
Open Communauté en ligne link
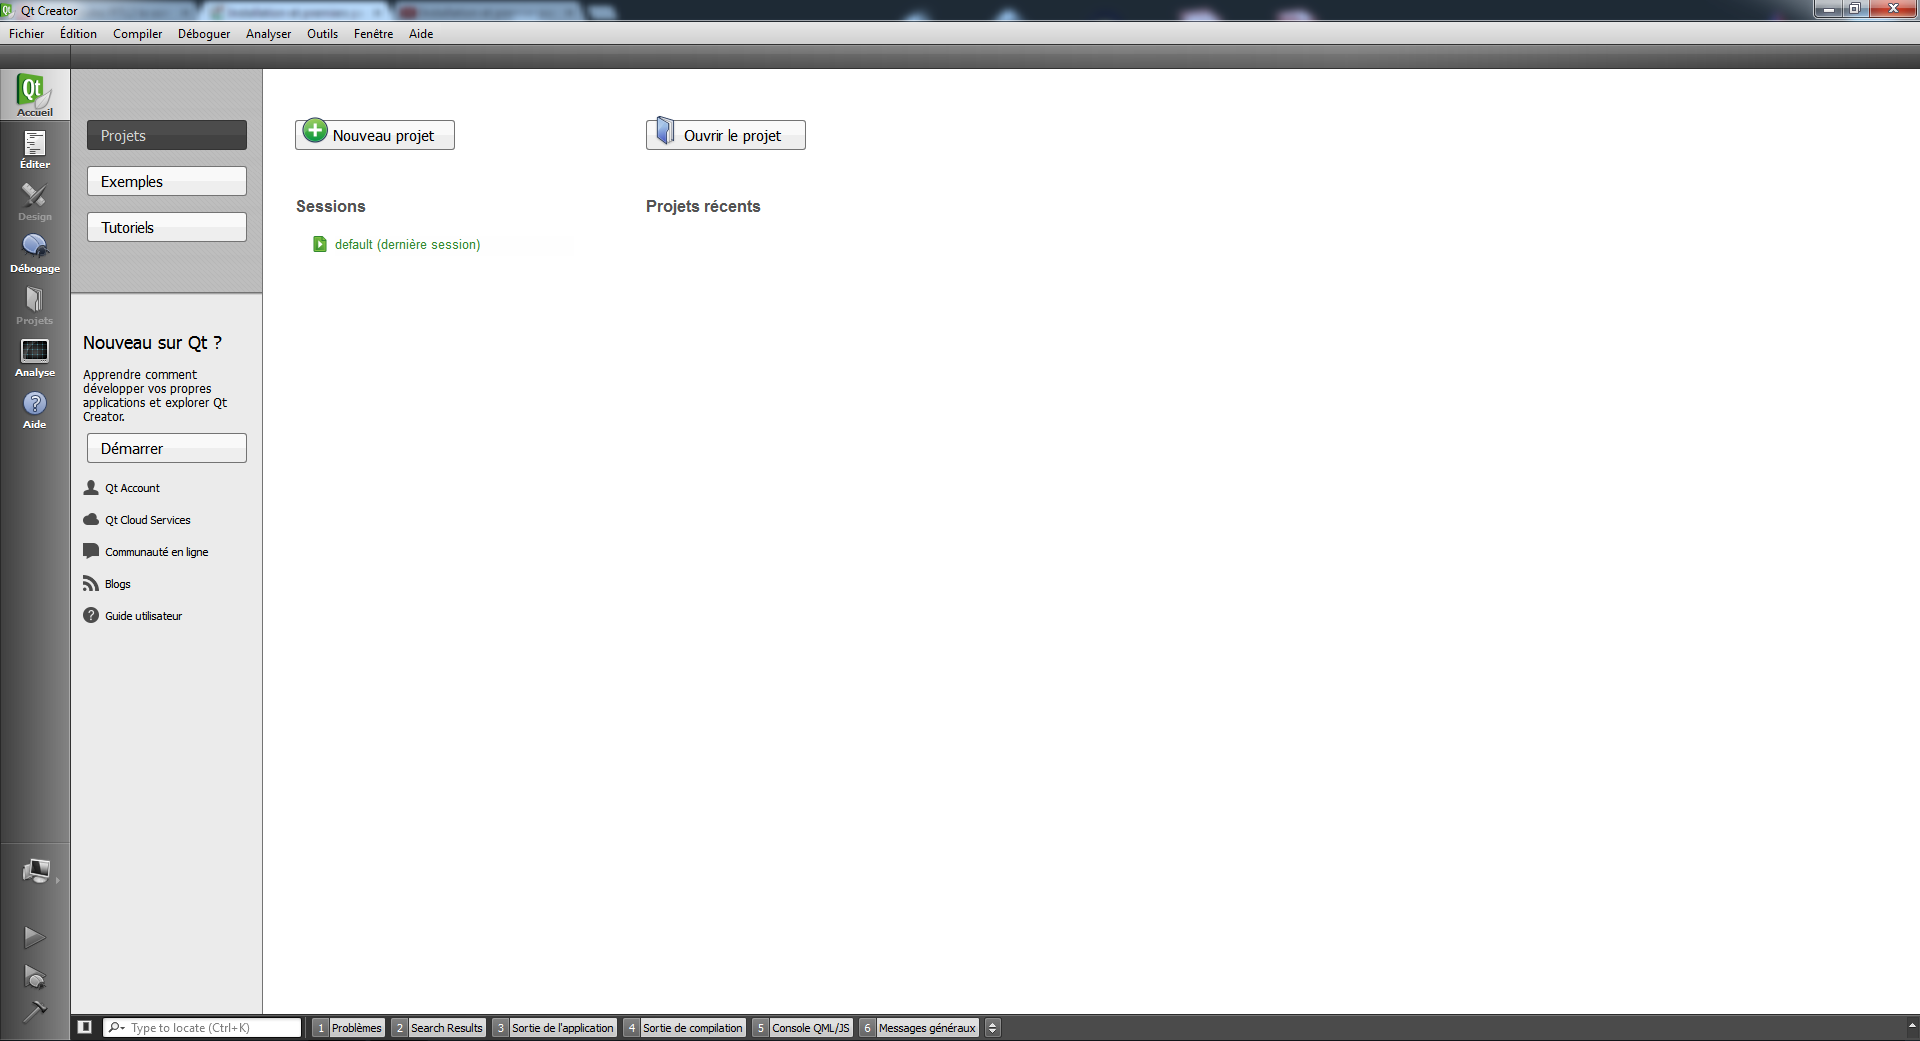point(156,552)
